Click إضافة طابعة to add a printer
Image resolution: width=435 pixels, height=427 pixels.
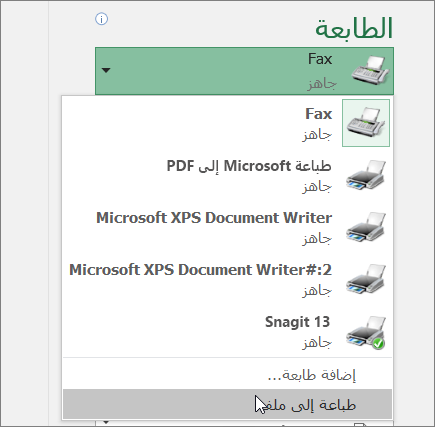click(x=312, y=375)
